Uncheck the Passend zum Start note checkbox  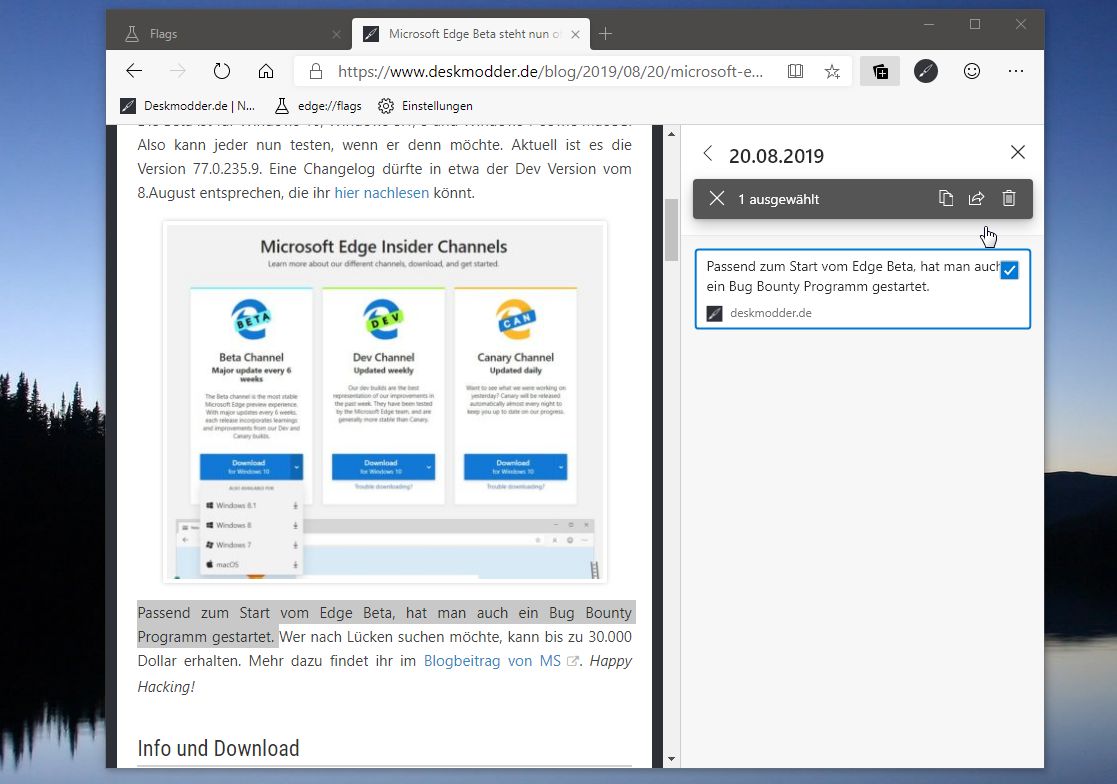1009,271
